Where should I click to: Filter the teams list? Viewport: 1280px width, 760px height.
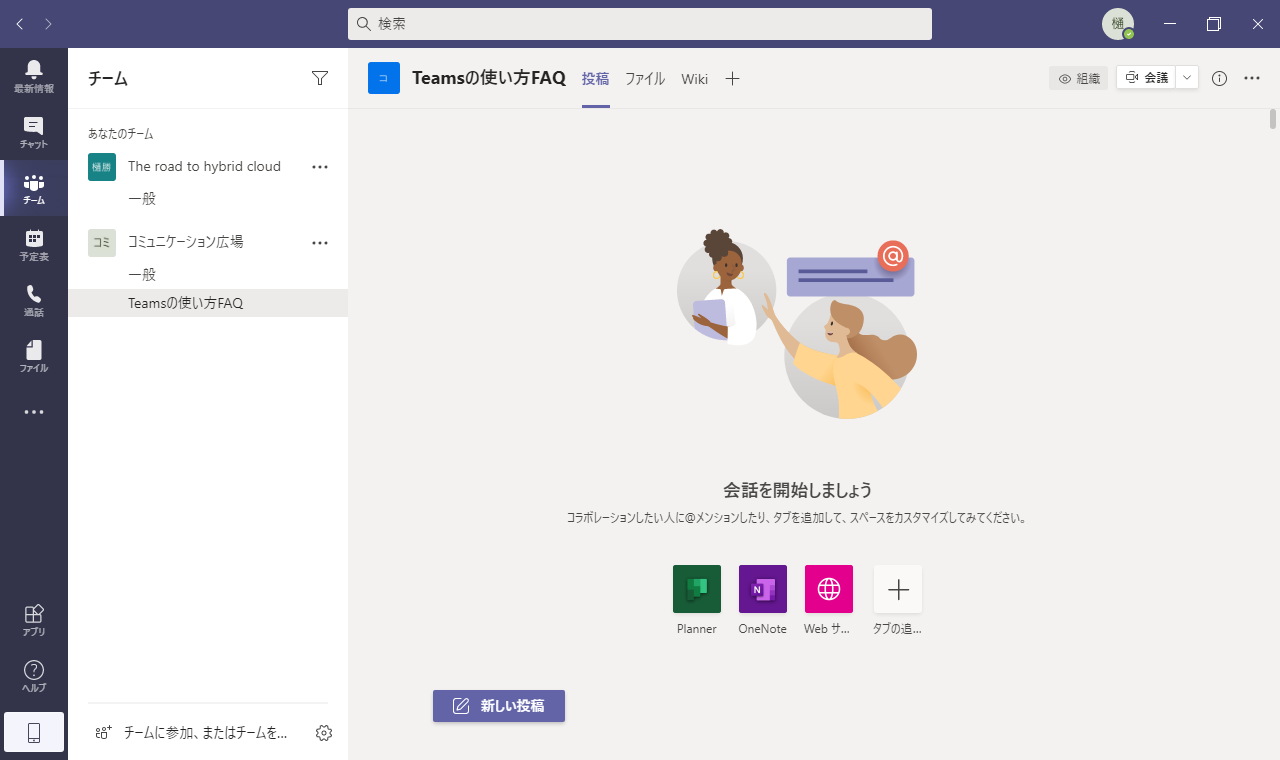pyautogui.click(x=320, y=78)
